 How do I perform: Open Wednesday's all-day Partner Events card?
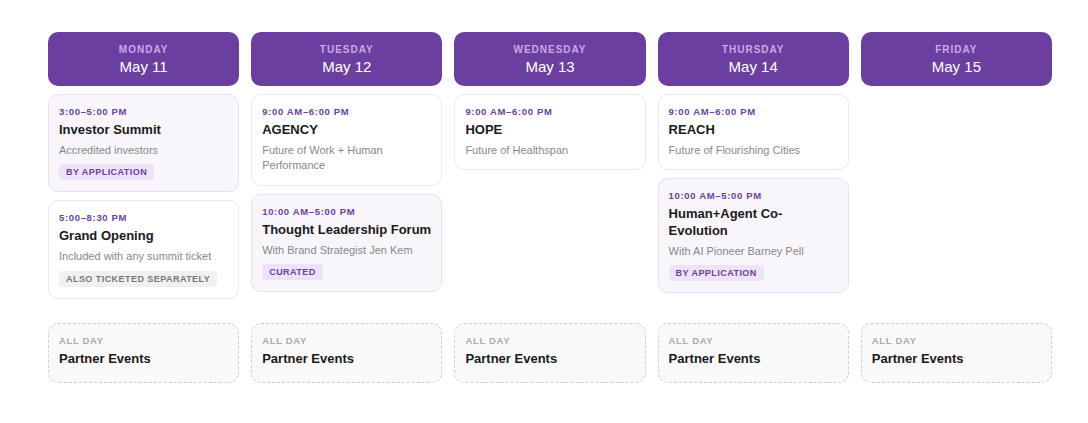[x=549, y=352]
